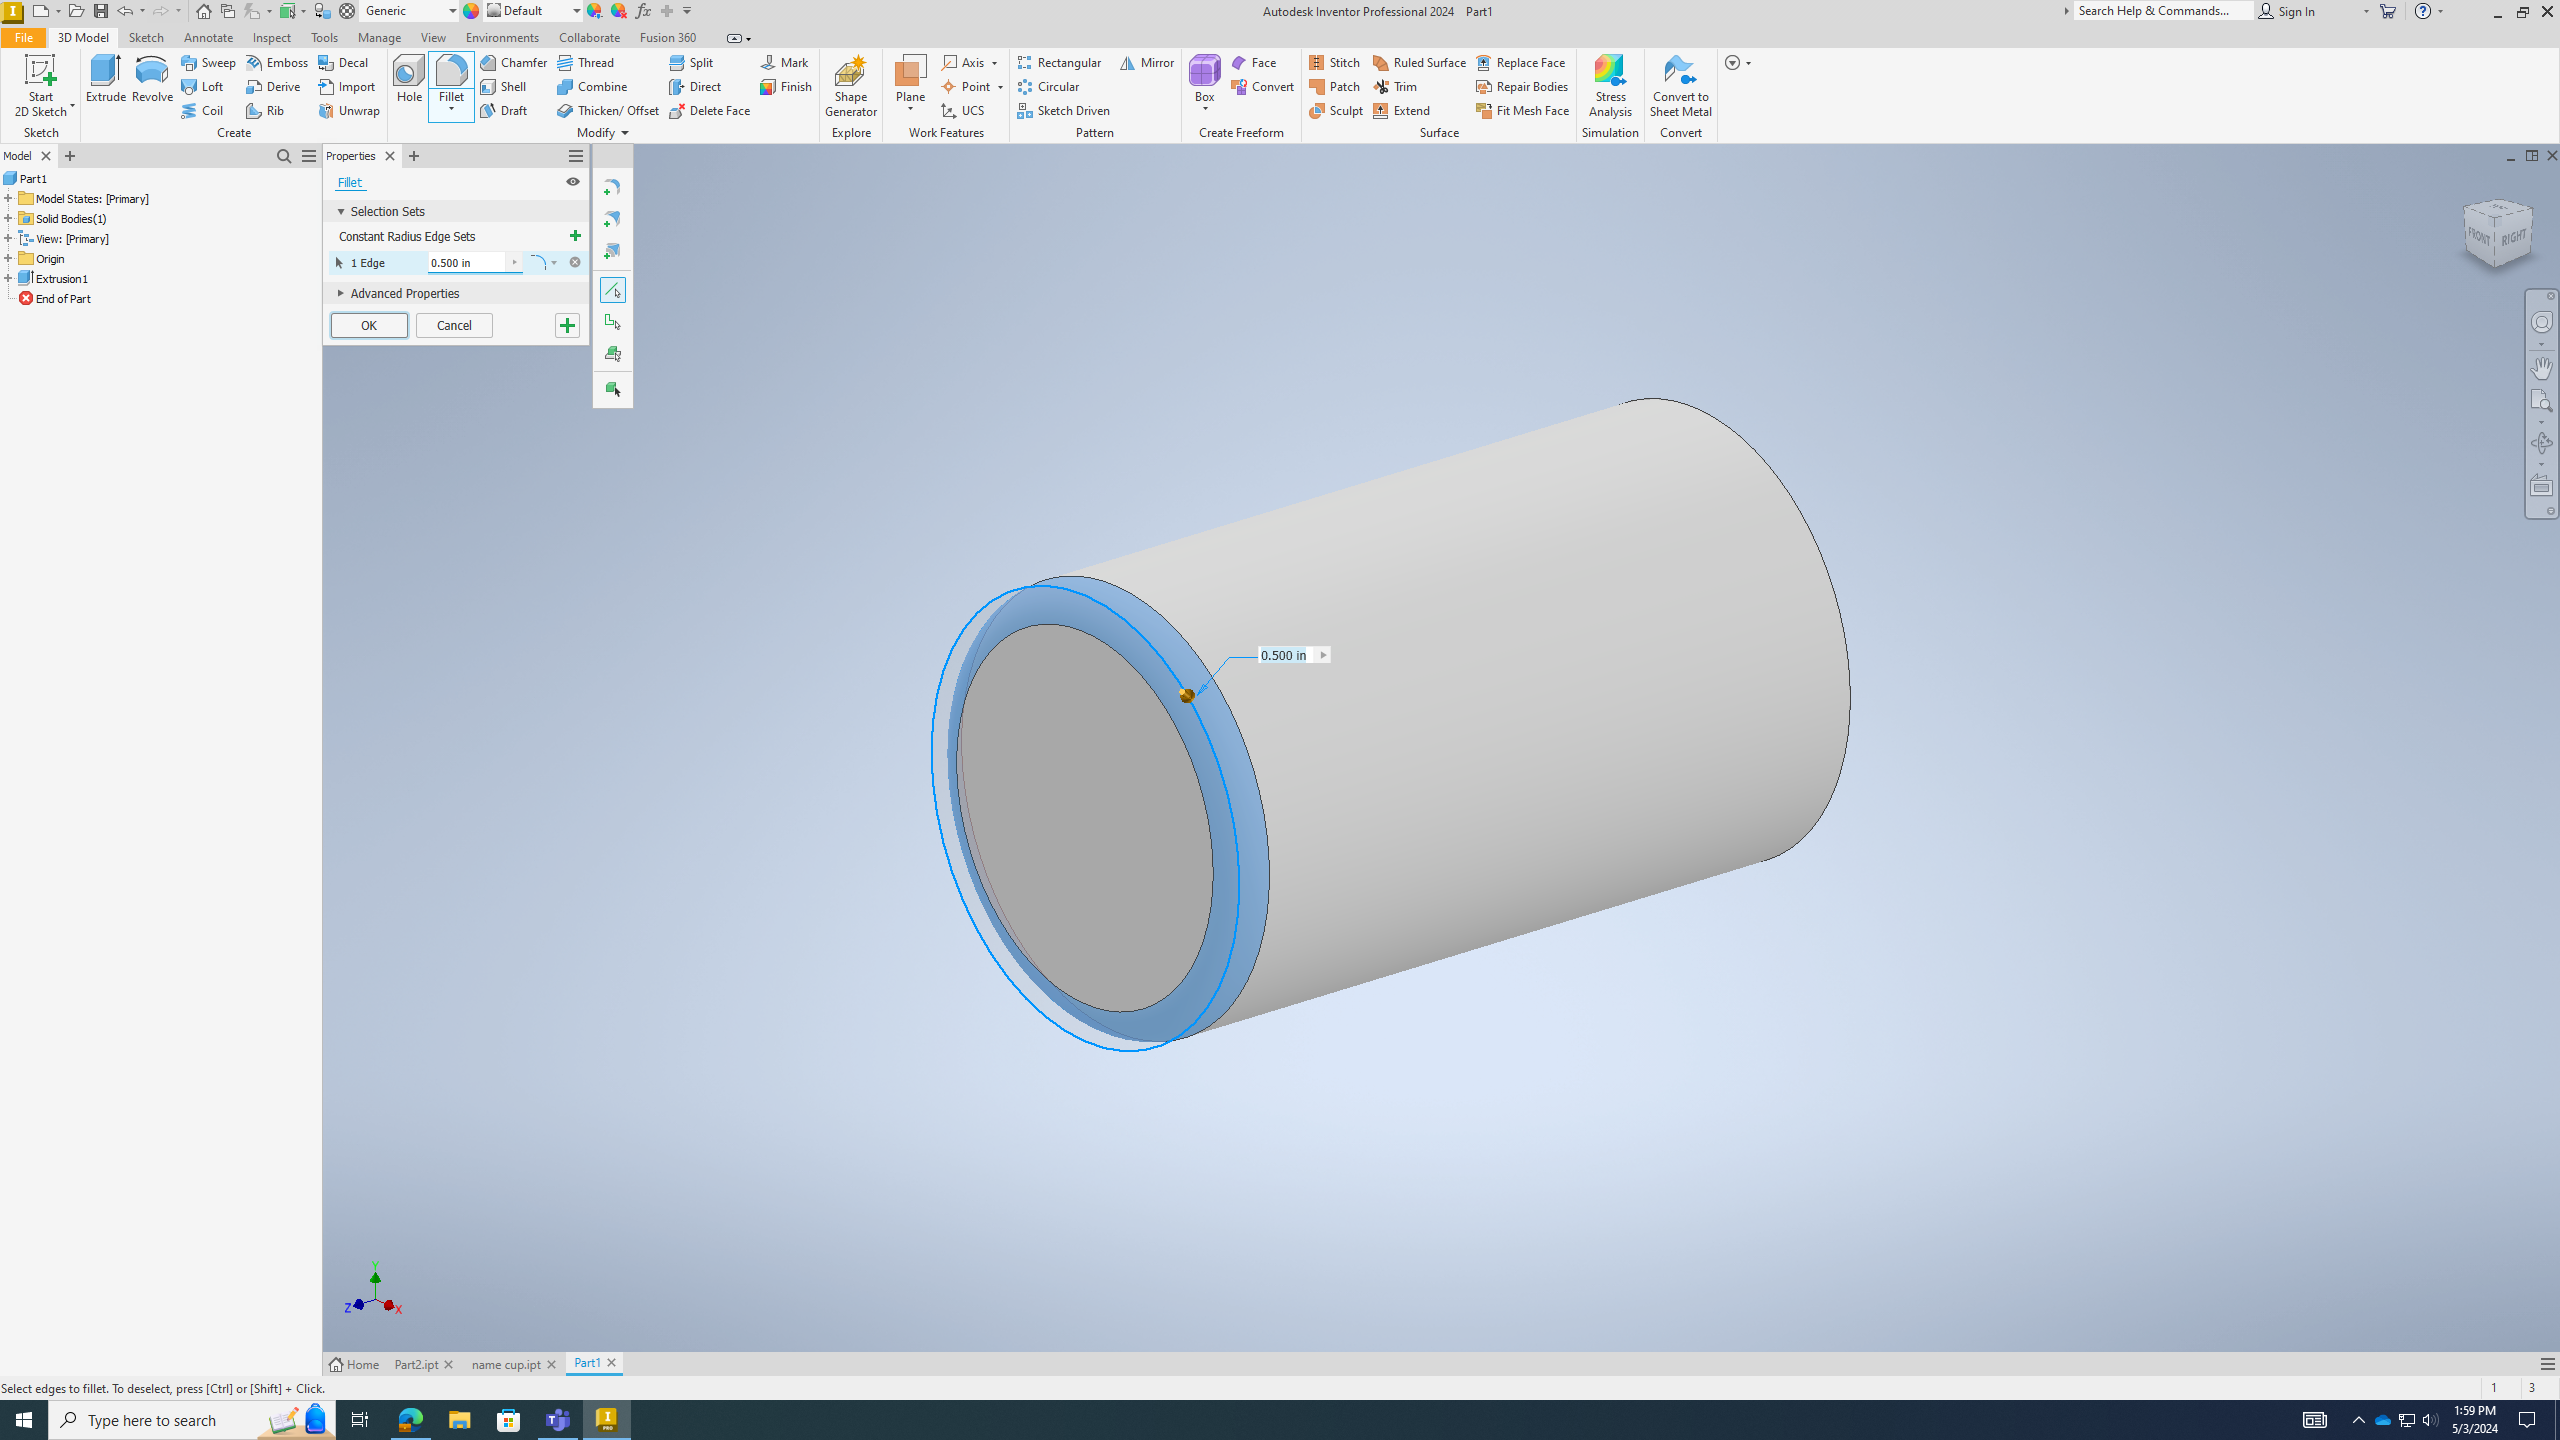The image size is (2560, 1440).
Task: Add a constant radius edge set
Action: [x=575, y=236]
